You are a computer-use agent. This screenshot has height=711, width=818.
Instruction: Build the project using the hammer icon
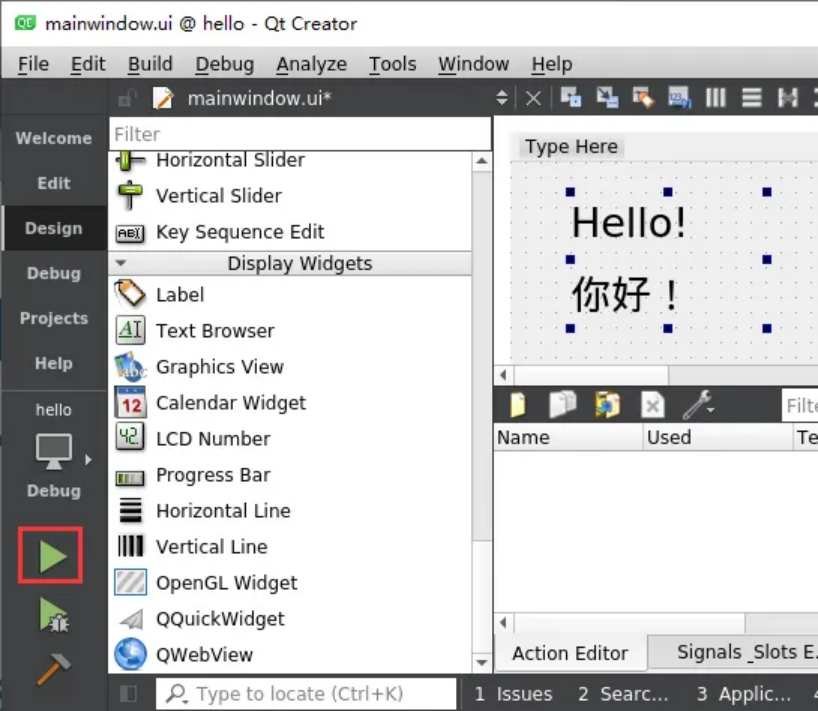(x=52, y=667)
